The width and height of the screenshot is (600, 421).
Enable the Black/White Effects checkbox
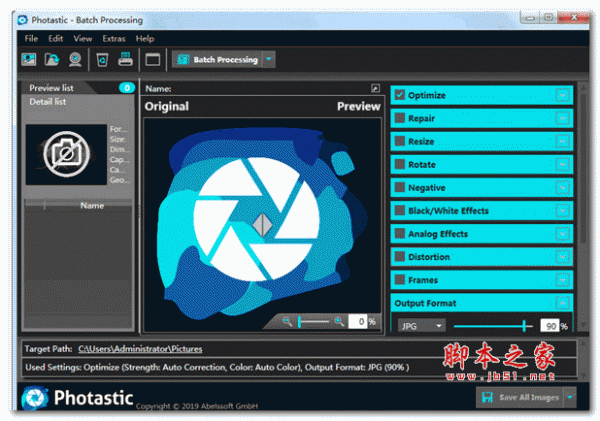399,210
